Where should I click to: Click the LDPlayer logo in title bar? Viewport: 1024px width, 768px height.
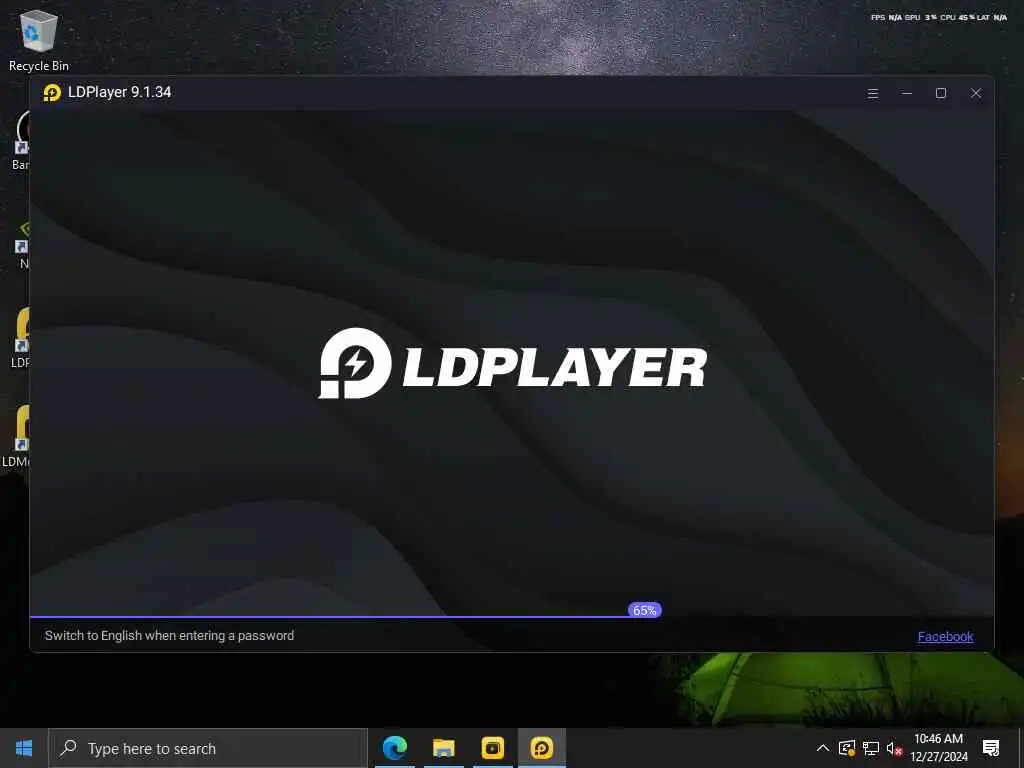52,93
